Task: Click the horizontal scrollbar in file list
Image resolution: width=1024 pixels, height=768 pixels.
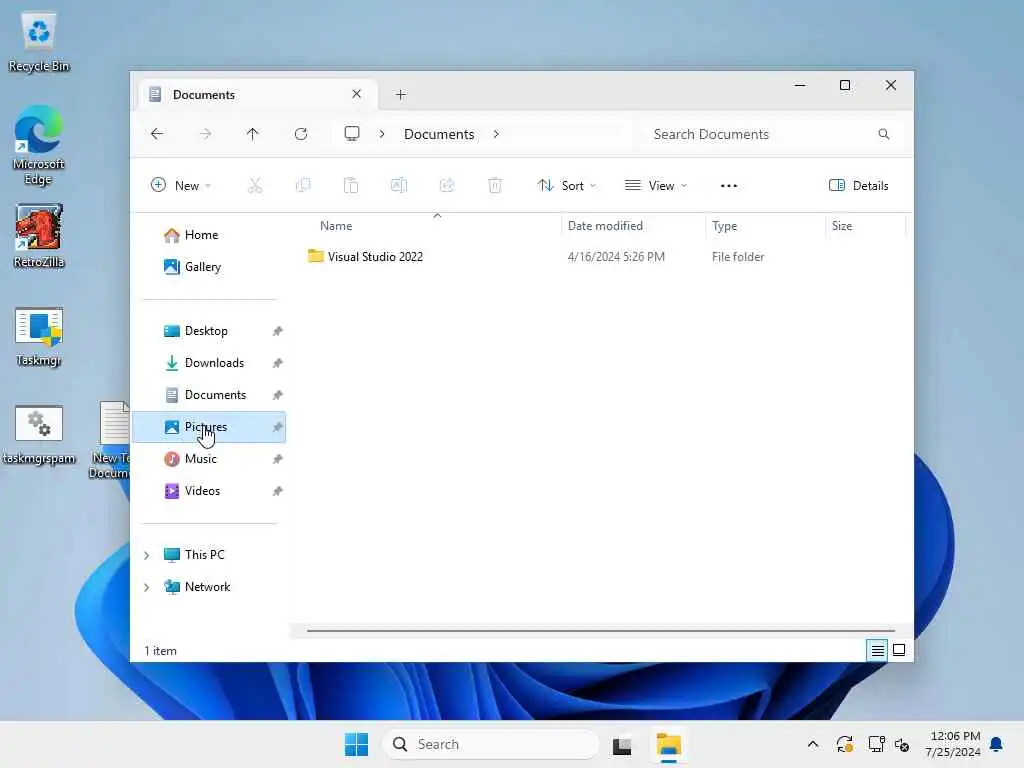Action: tap(600, 631)
